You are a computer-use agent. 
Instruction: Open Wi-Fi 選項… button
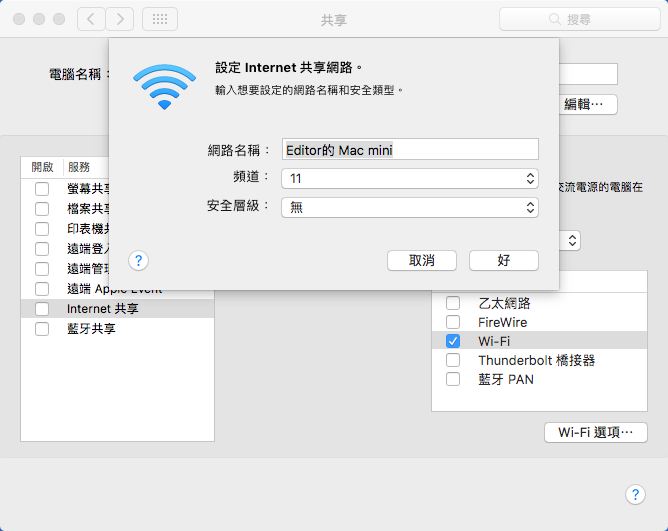pos(596,433)
